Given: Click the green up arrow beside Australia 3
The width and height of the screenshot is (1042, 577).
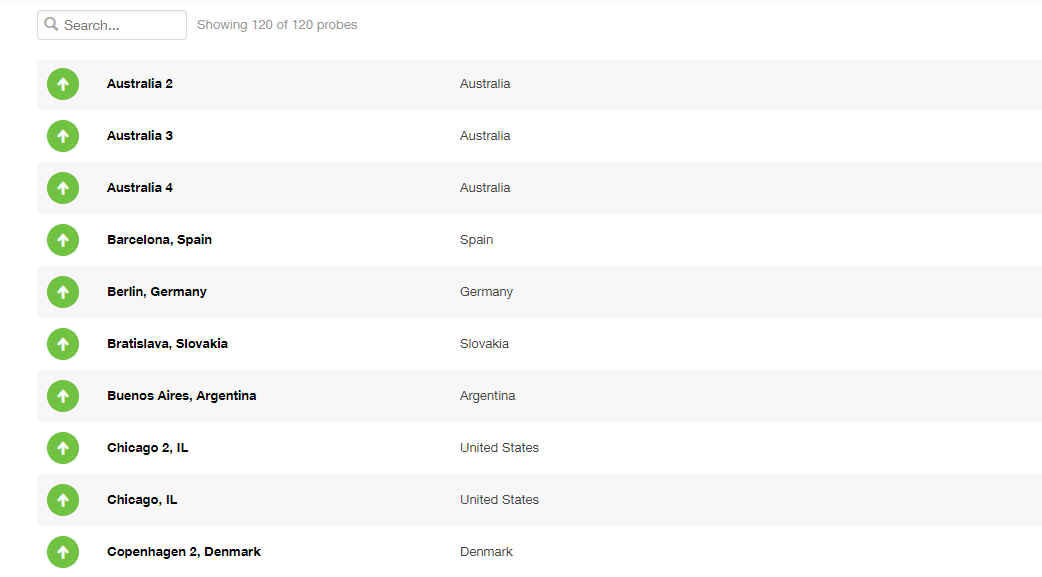Looking at the screenshot, I should [x=63, y=136].
